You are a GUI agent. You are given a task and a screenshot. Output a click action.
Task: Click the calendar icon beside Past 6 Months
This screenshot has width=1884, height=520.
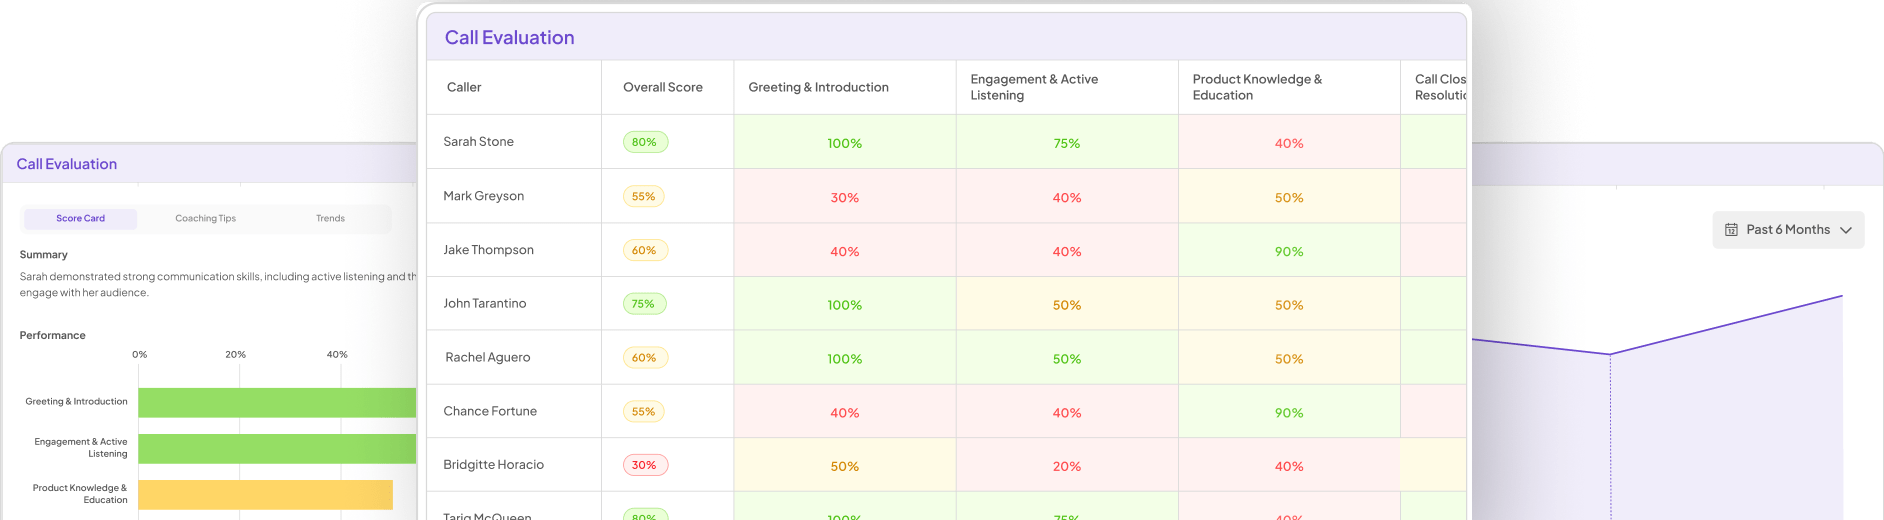1731,230
